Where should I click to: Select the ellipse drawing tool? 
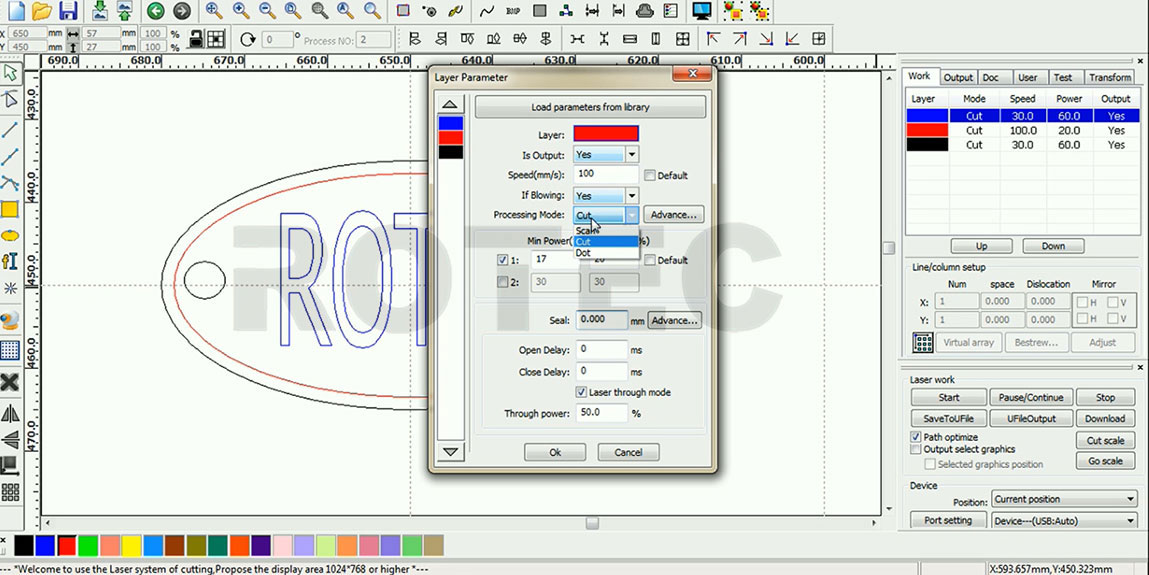10,235
